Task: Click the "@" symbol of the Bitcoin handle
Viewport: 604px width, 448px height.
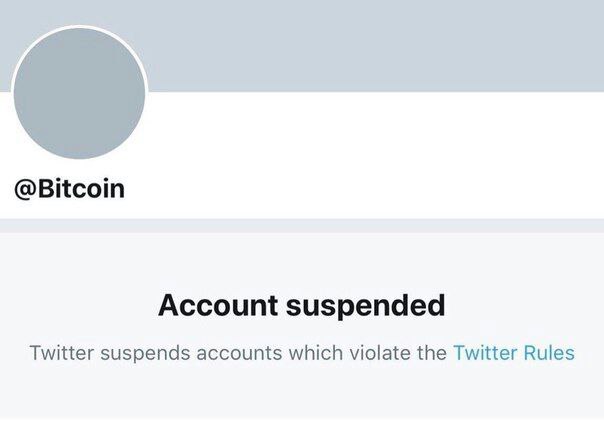Action: pyautogui.click(x=25, y=189)
